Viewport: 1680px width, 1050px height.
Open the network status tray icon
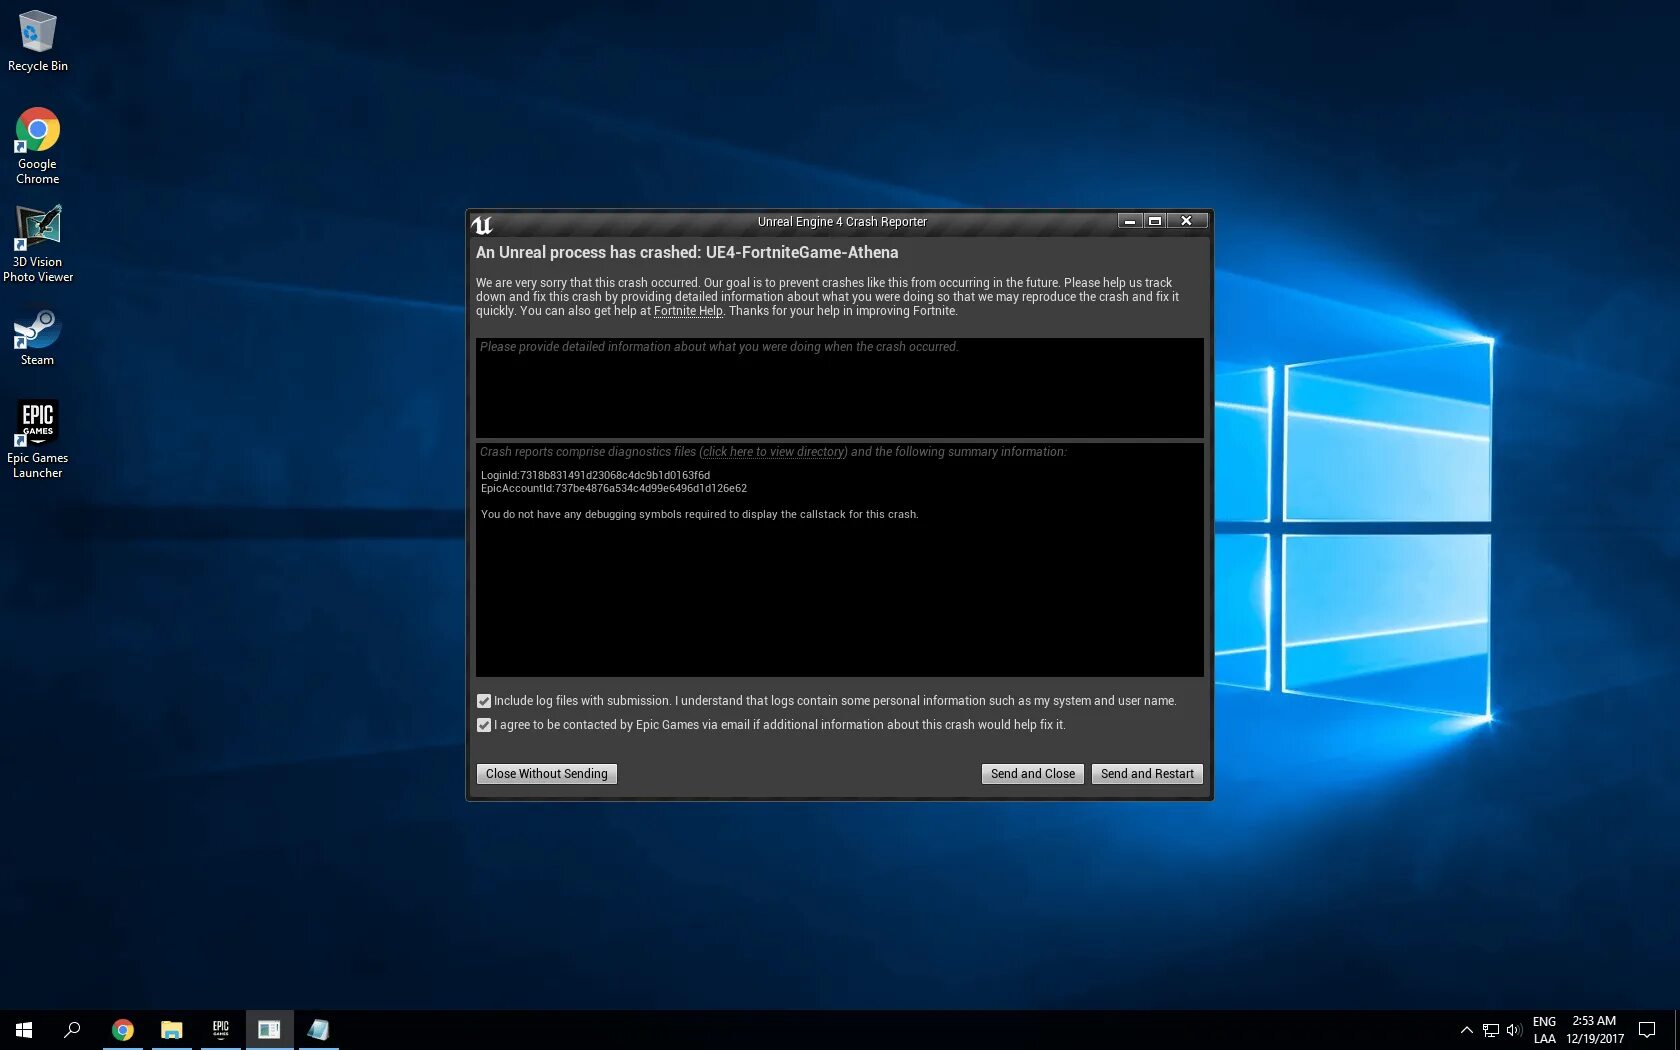[1490, 1030]
